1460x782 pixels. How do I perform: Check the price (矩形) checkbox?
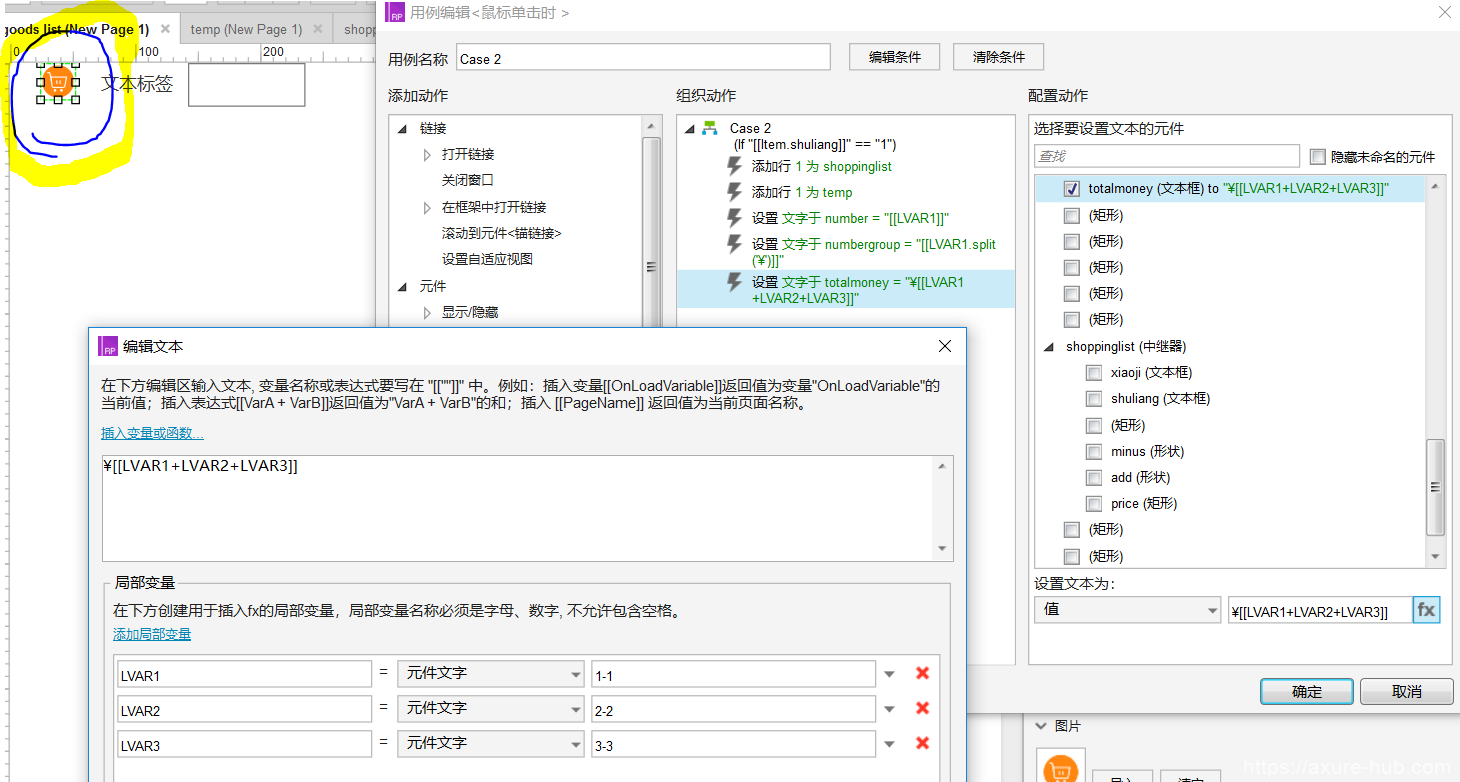click(x=1094, y=503)
